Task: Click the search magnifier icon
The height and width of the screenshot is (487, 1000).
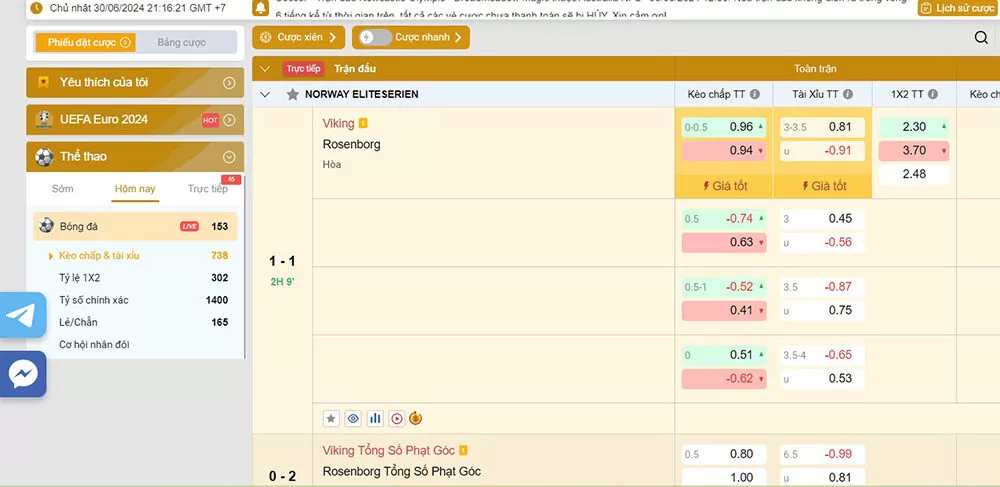Action: (x=981, y=38)
